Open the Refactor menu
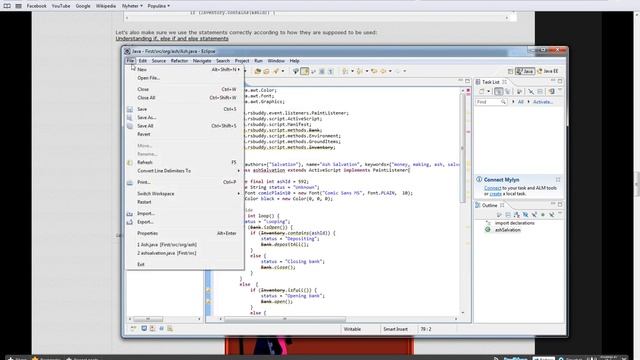The width and height of the screenshot is (640, 360). (179, 61)
